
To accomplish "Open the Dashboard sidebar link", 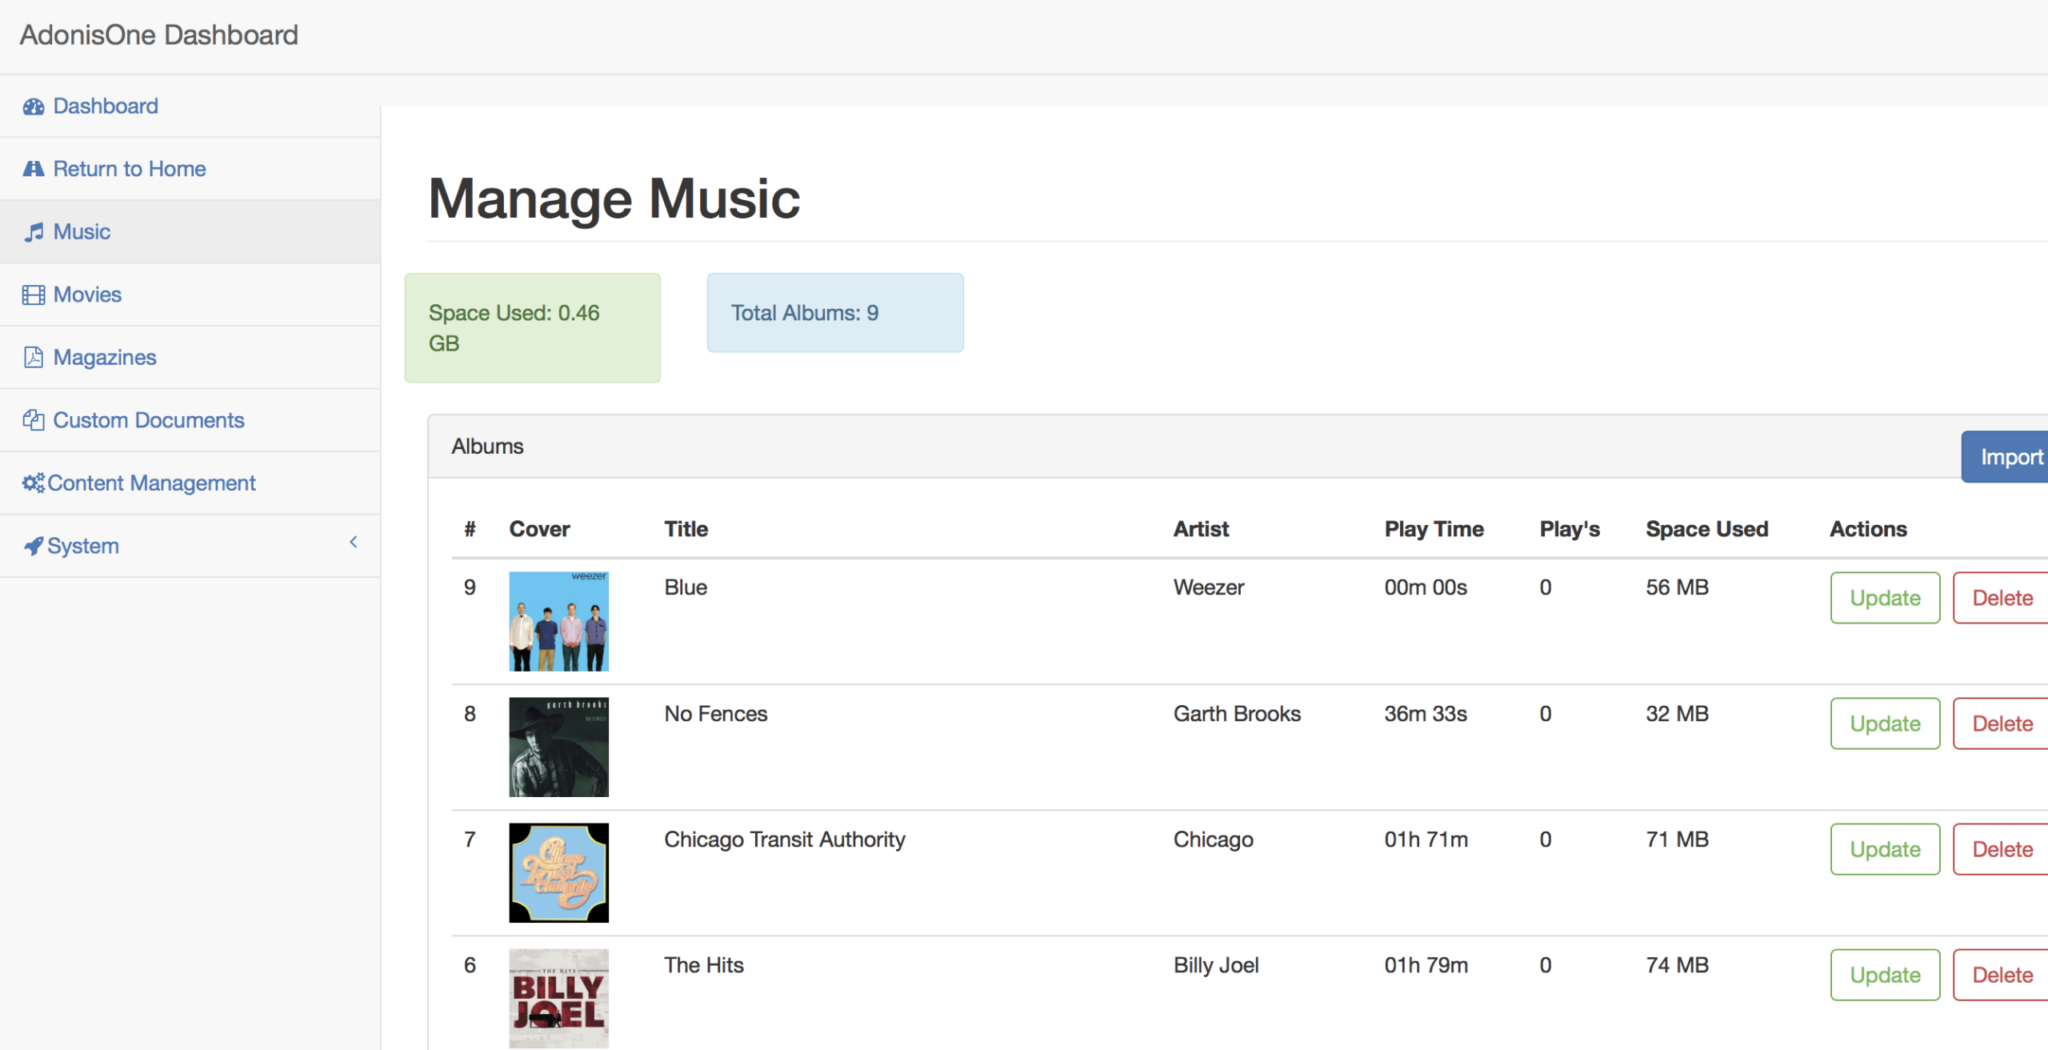I will click(x=190, y=106).
